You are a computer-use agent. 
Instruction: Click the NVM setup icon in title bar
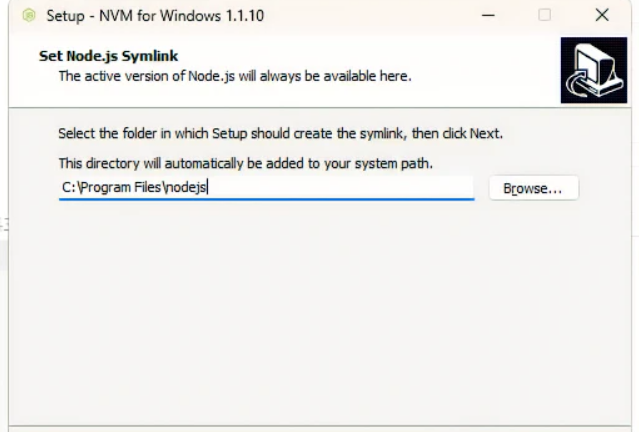click(x=28, y=16)
